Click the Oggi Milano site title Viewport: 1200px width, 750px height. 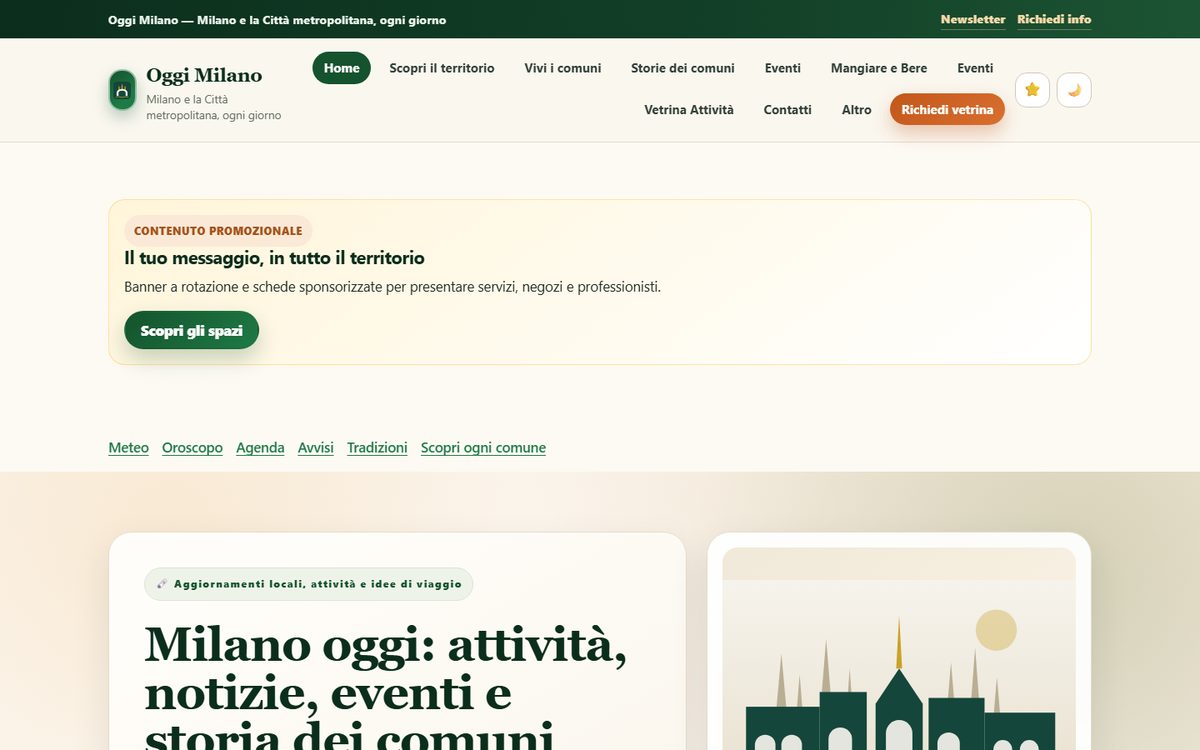pyautogui.click(x=204, y=75)
